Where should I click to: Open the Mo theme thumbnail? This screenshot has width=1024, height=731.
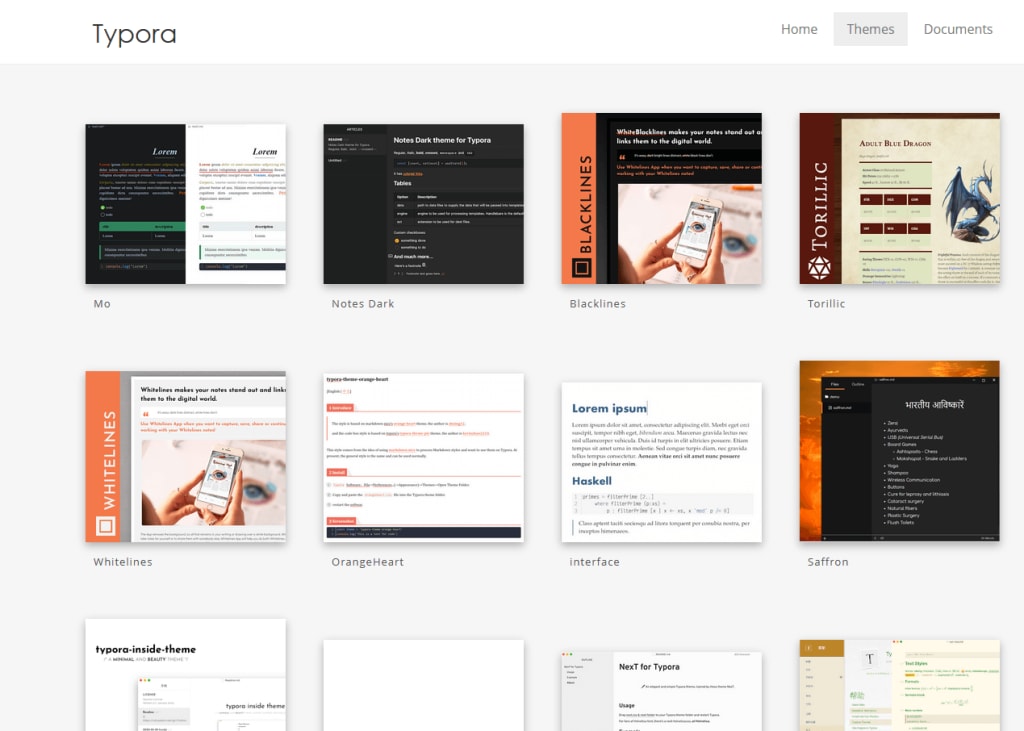coord(185,204)
